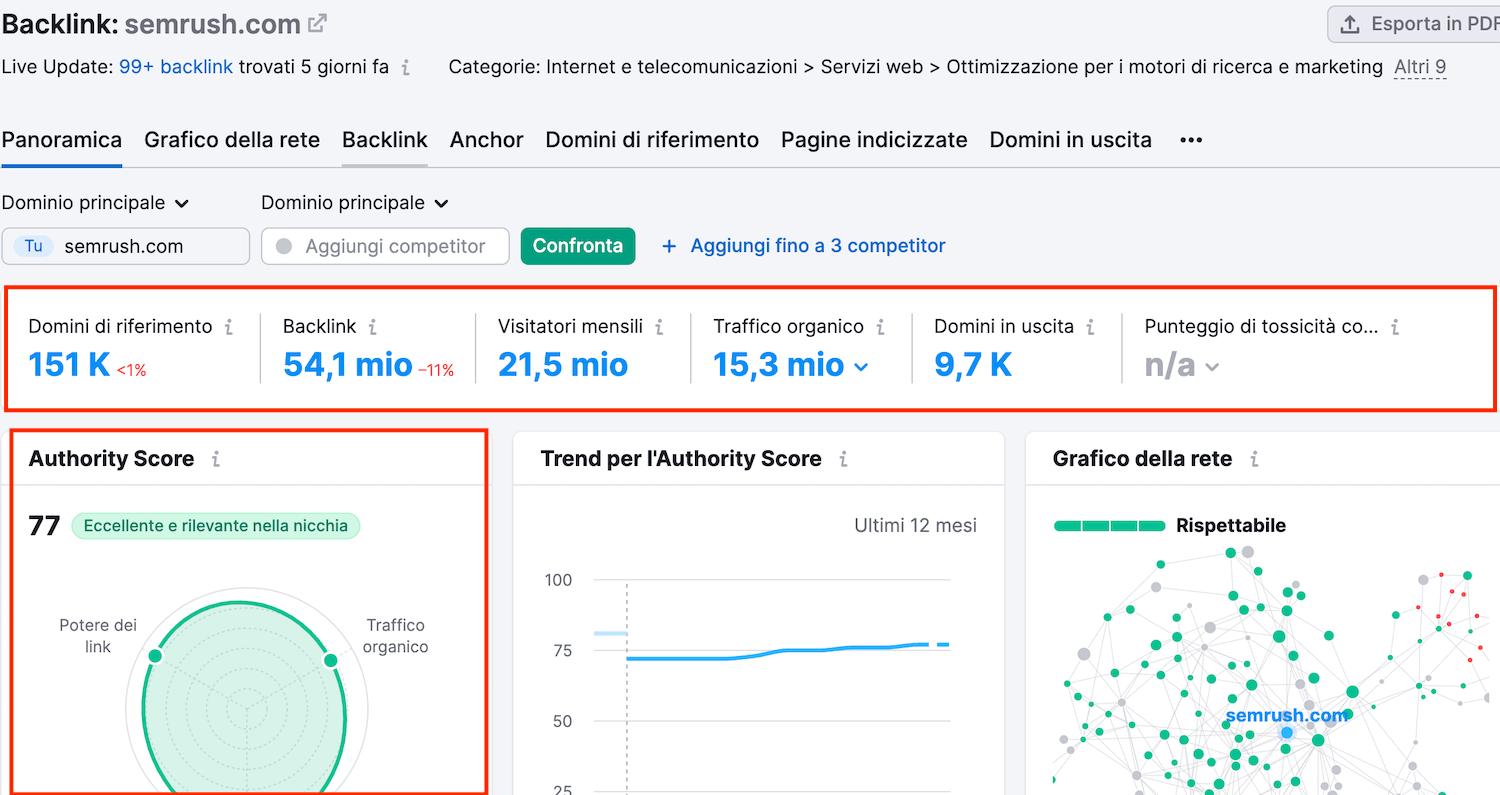Click the 21,5 mio monthly visitors value
Screen dimensions: 1500x795
click(x=563, y=365)
